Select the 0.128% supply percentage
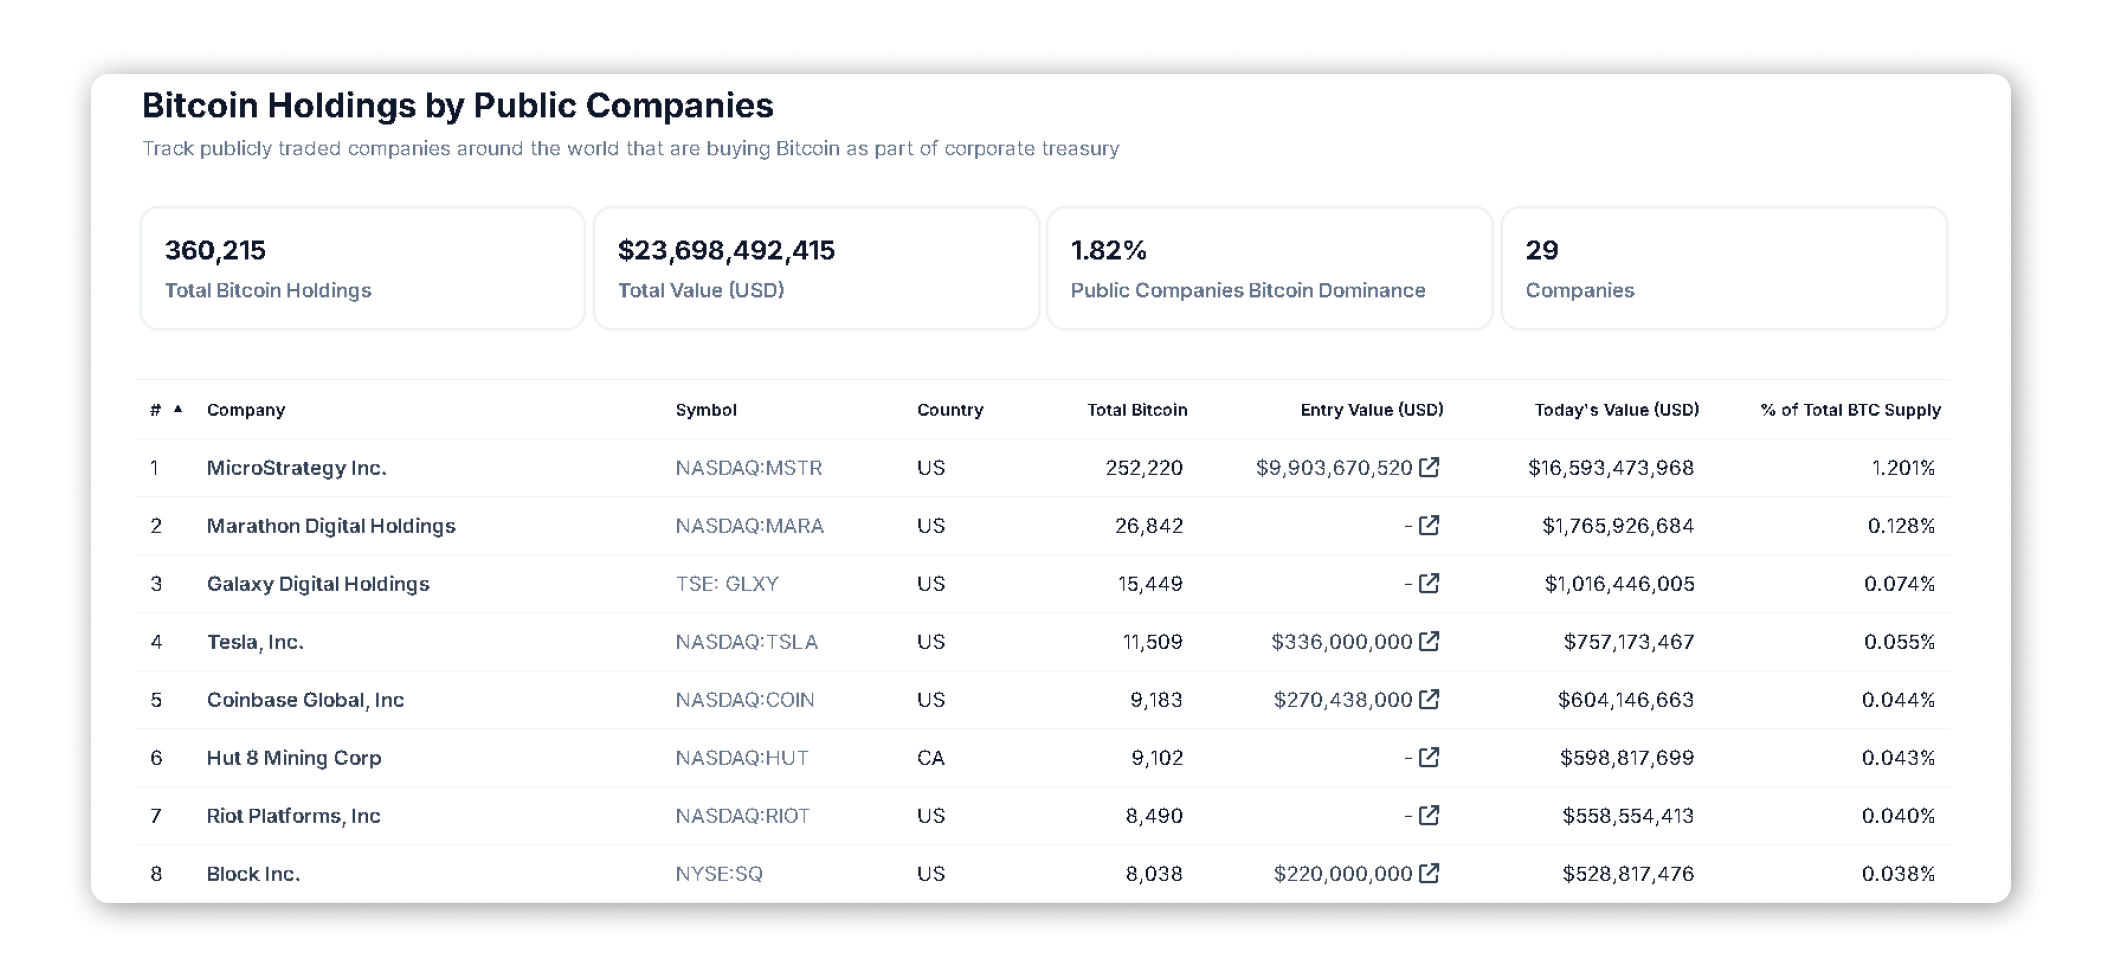This screenshot has height=977, width=2101. (x=1901, y=526)
